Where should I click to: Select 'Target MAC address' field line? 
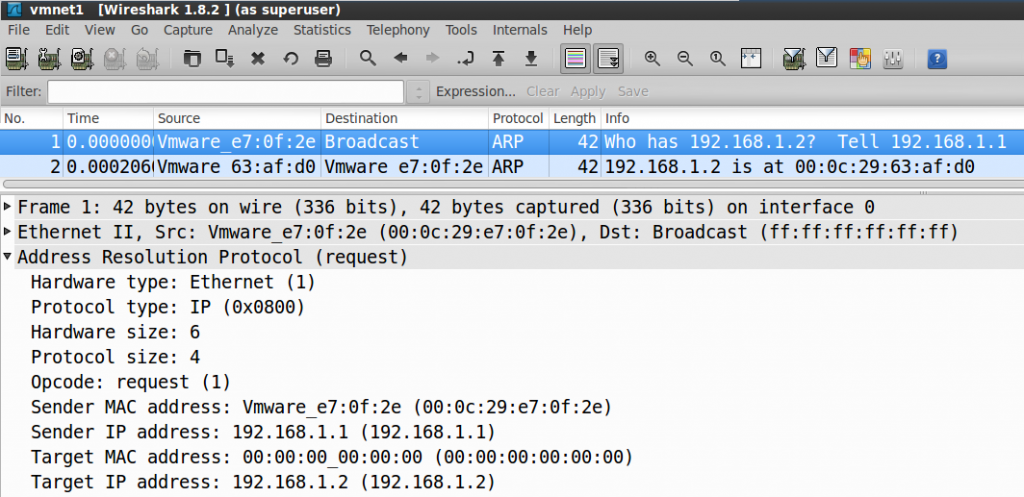click(x=332, y=457)
